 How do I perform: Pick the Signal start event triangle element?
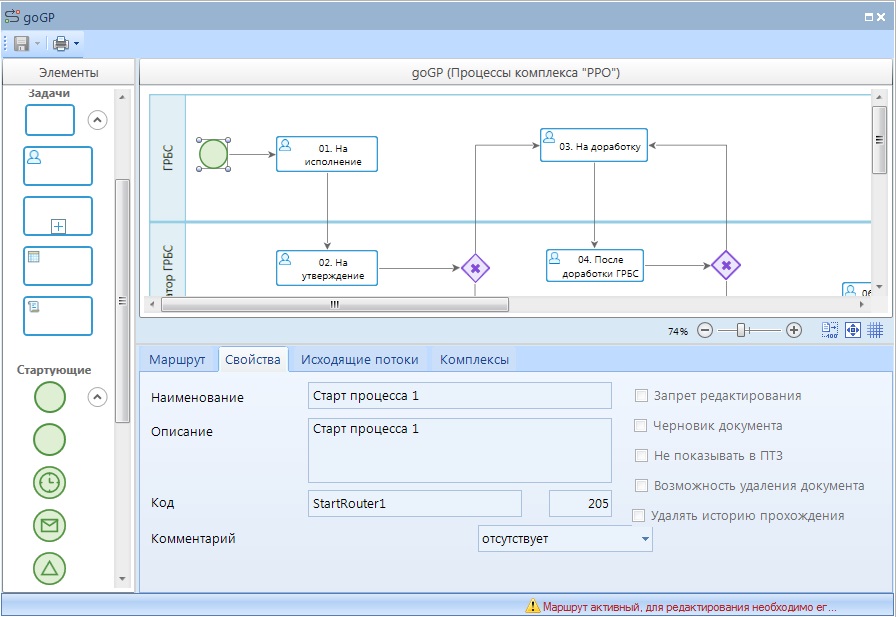tap(50, 568)
